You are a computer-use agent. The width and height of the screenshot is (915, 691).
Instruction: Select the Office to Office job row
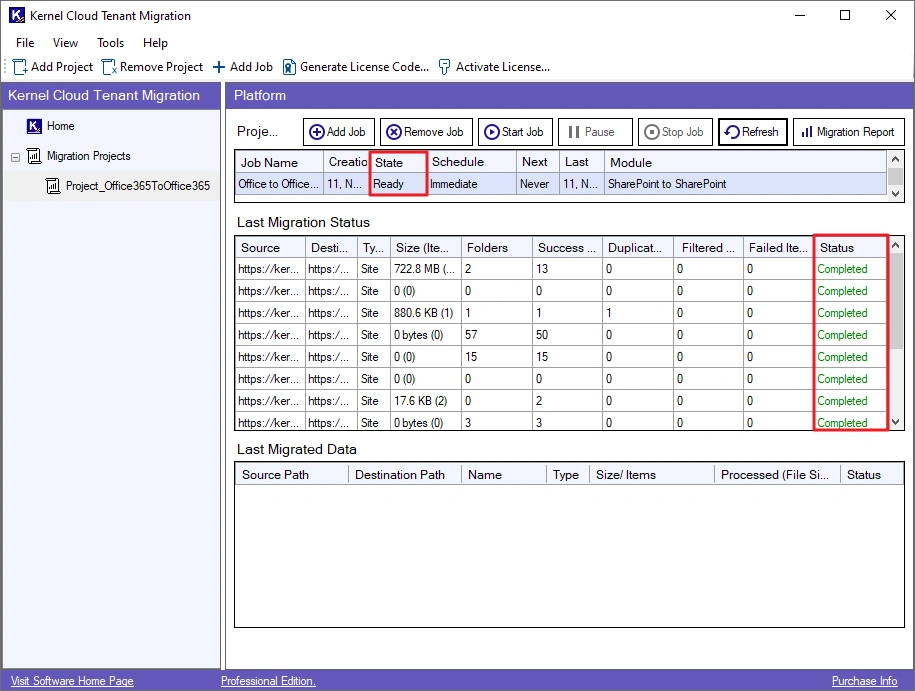coord(280,184)
